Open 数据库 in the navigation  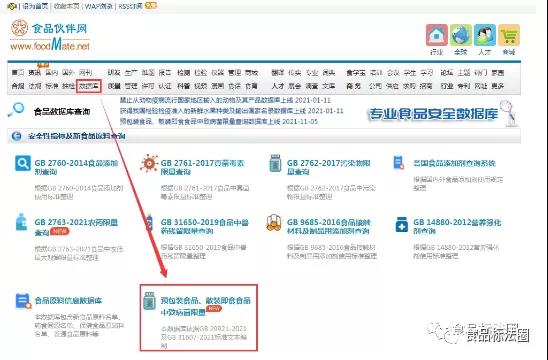89,86
